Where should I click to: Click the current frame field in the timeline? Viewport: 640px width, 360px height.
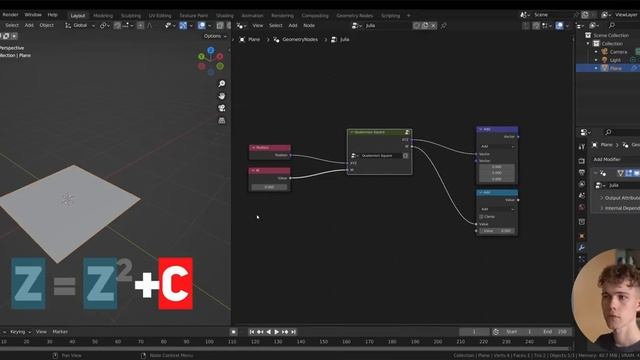point(474,332)
